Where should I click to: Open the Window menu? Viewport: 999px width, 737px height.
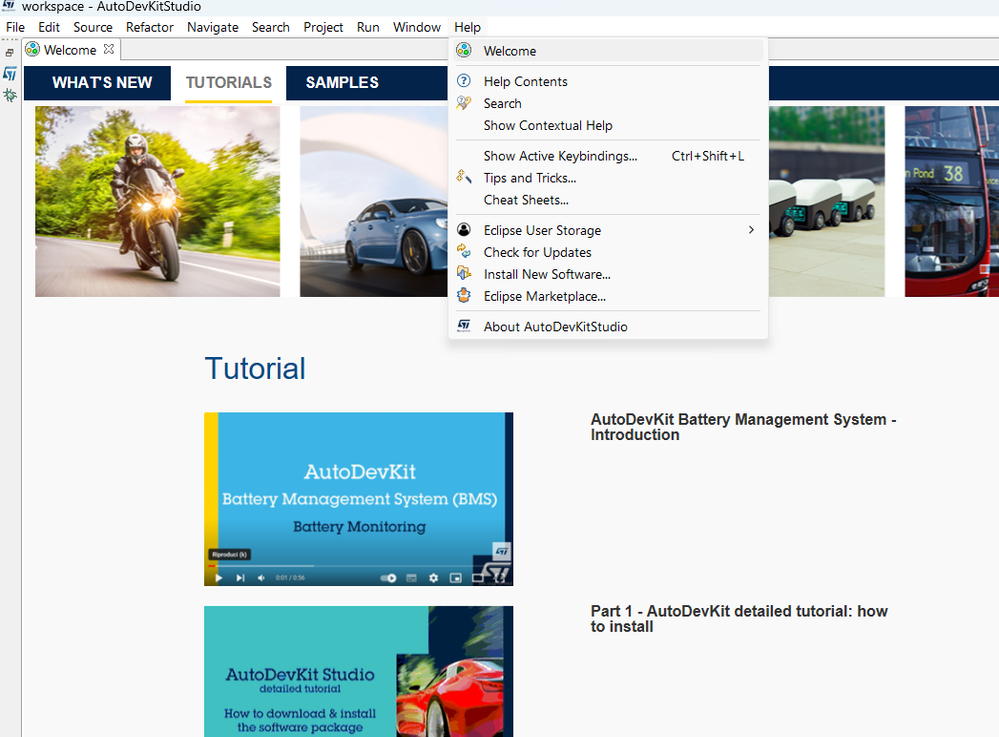click(416, 27)
